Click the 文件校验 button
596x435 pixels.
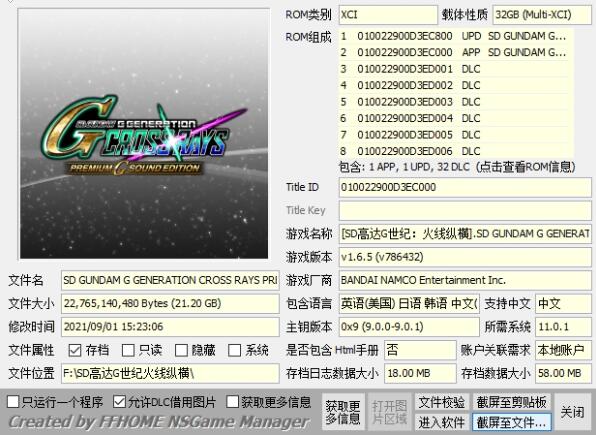(442, 402)
